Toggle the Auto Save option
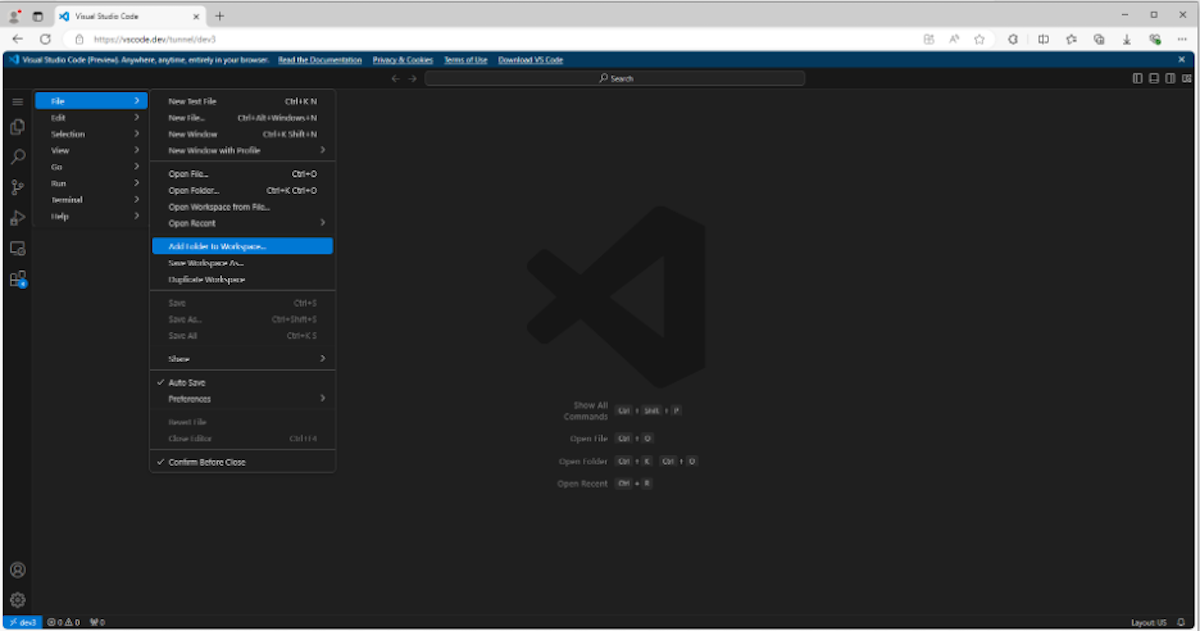 click(242, 383)
